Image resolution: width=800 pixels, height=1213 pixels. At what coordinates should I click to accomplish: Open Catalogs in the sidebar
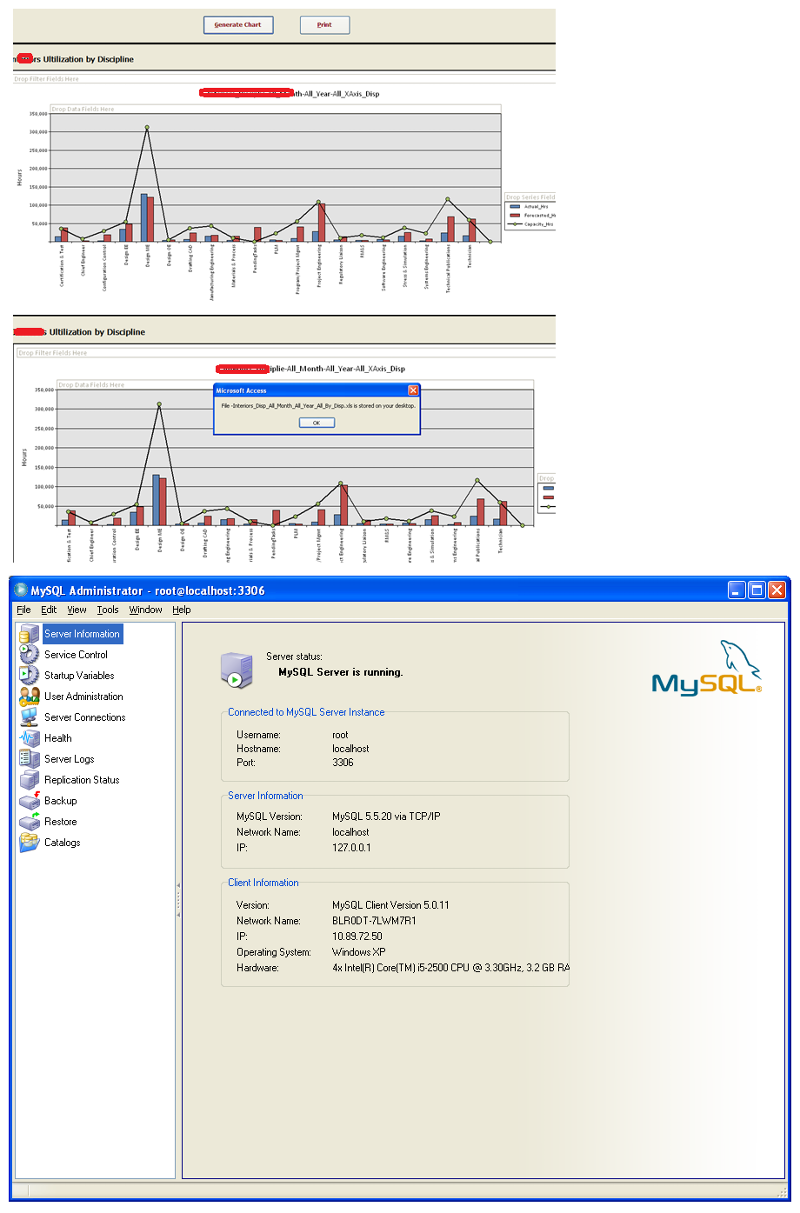[x=62, y=843]
